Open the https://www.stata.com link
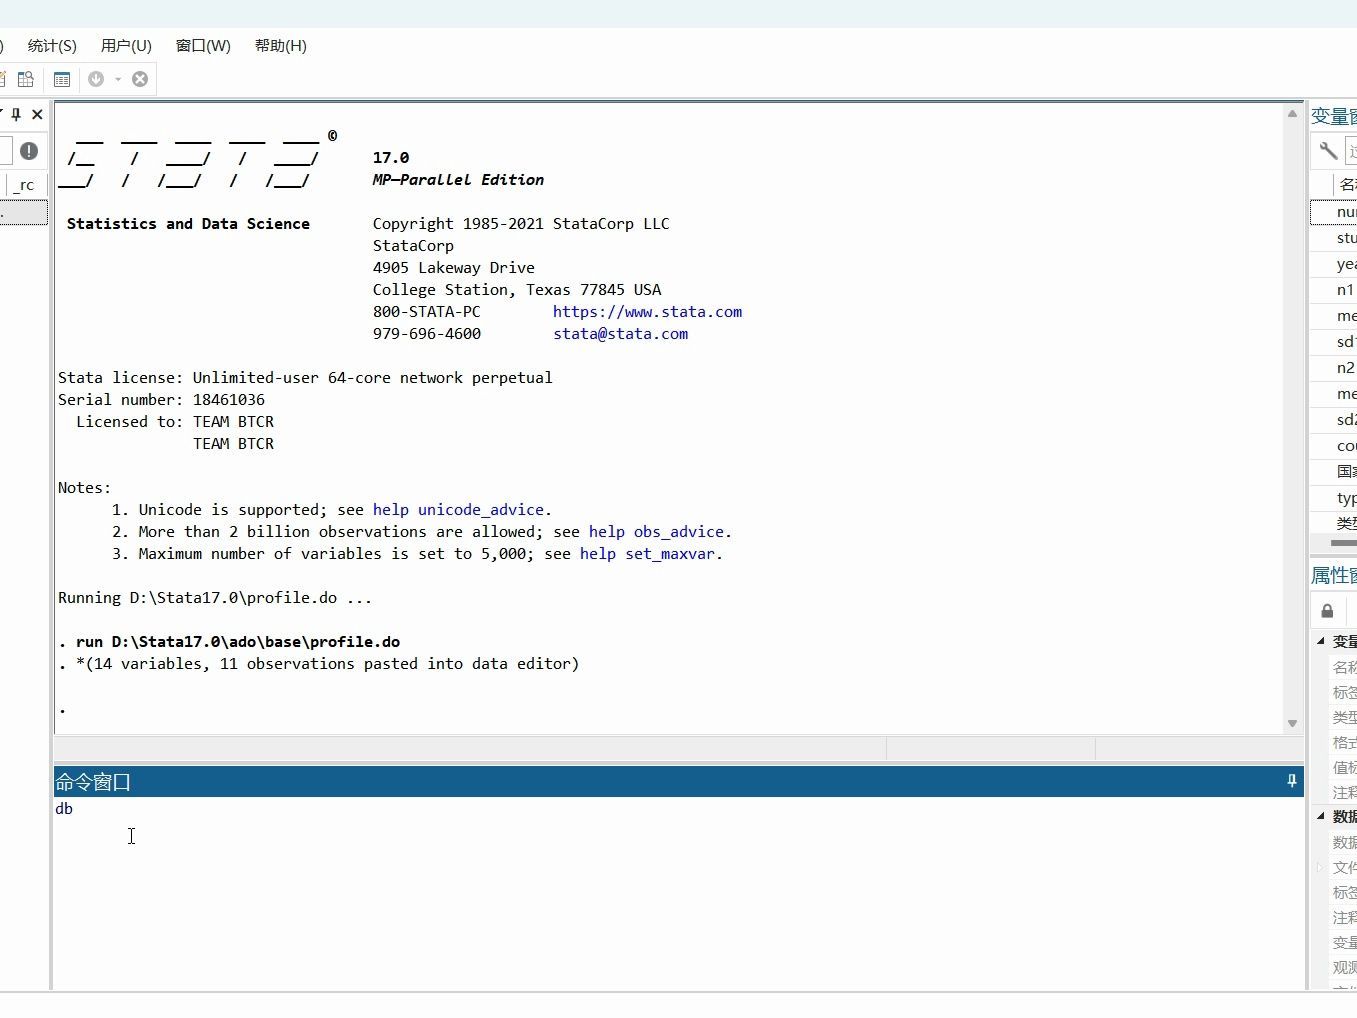Image resolution: width=1357 pixels, height=1018 pixels. [x=647, y=312]
